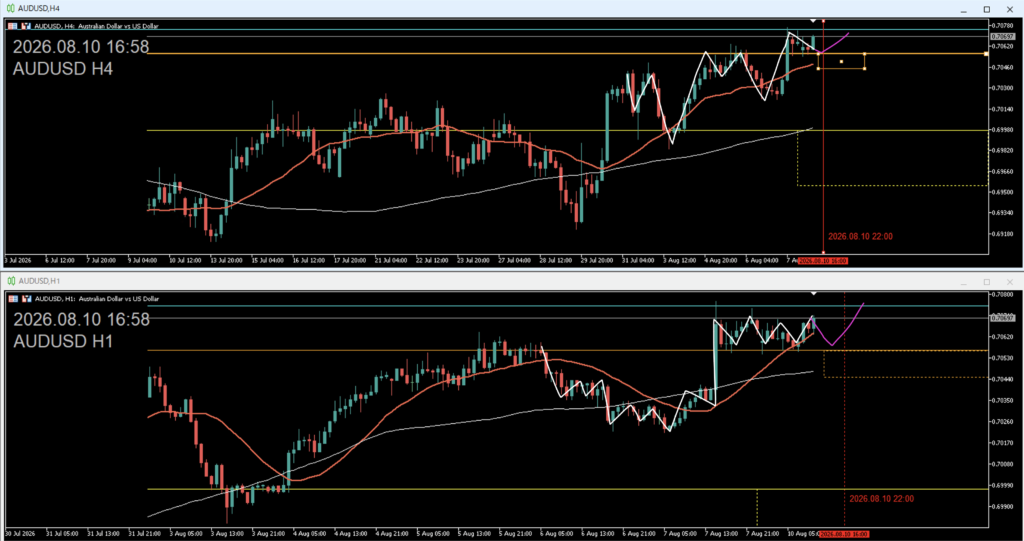This screenshot has width=1024, height=541.
Task: Click the red 2026.08.10 16:00 time label in H4
Action: (823, 261)
